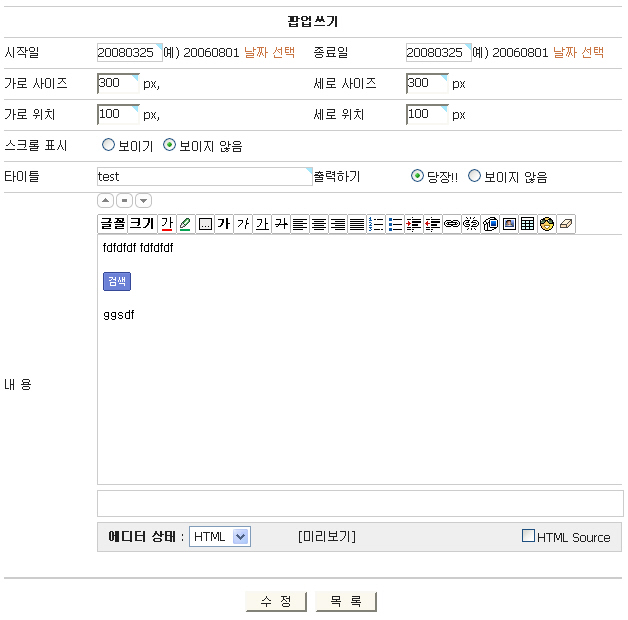Click the title input field containing 'test'

(204, 177)
